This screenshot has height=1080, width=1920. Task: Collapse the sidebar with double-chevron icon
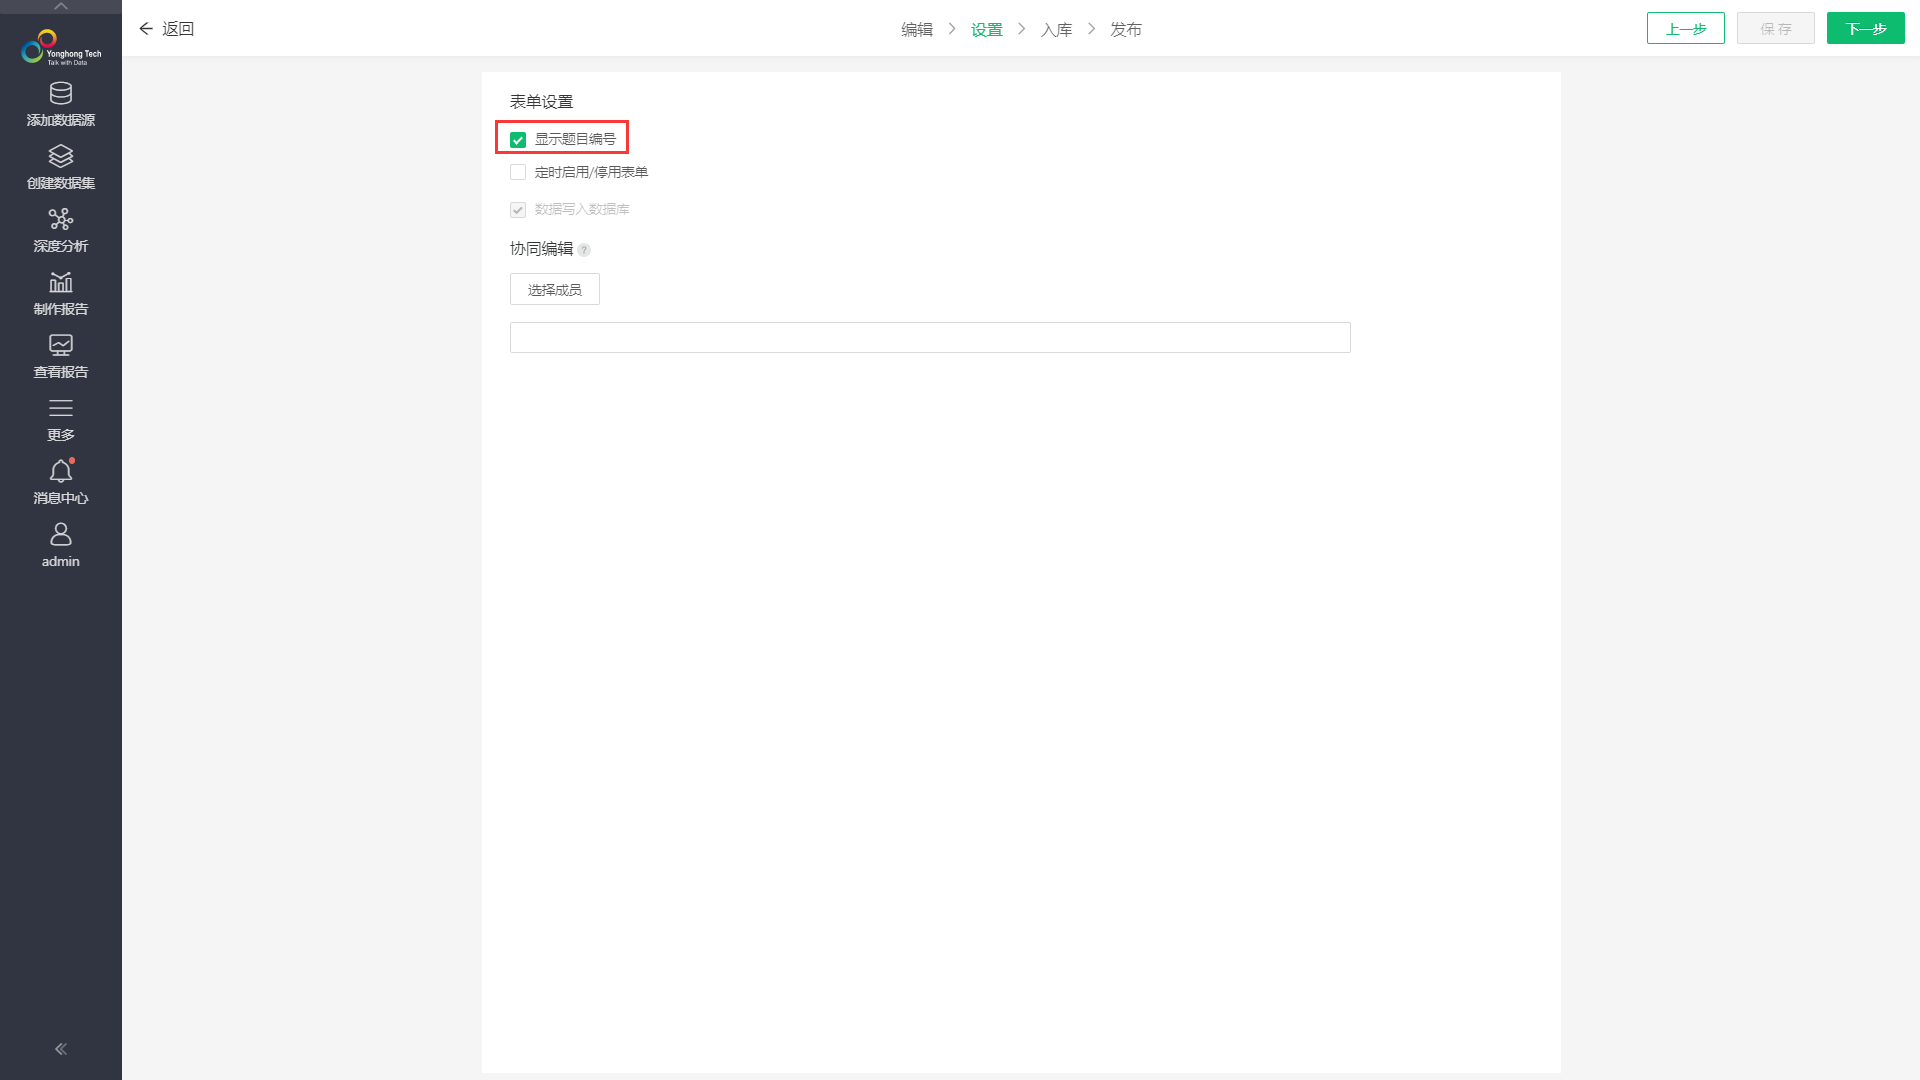point(61,1049)
